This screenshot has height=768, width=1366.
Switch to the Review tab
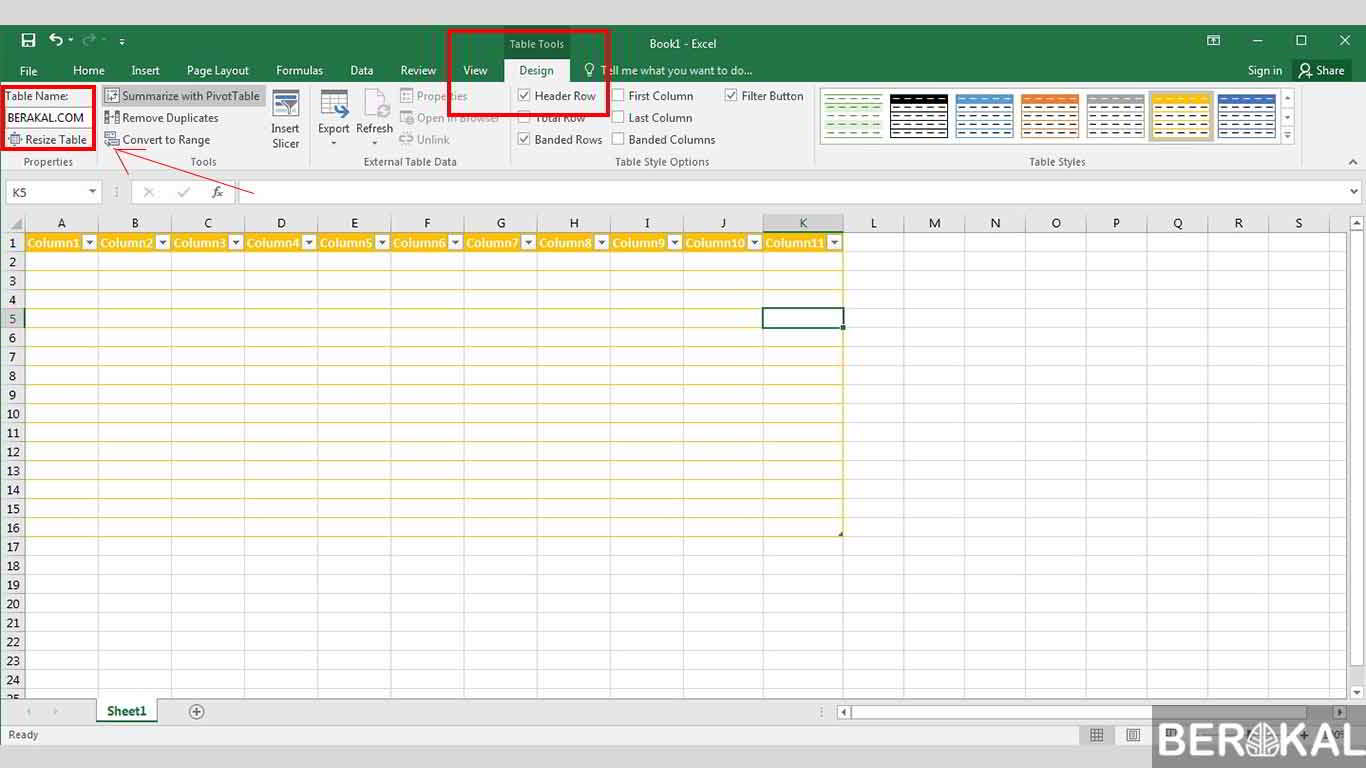coord(418,71)
